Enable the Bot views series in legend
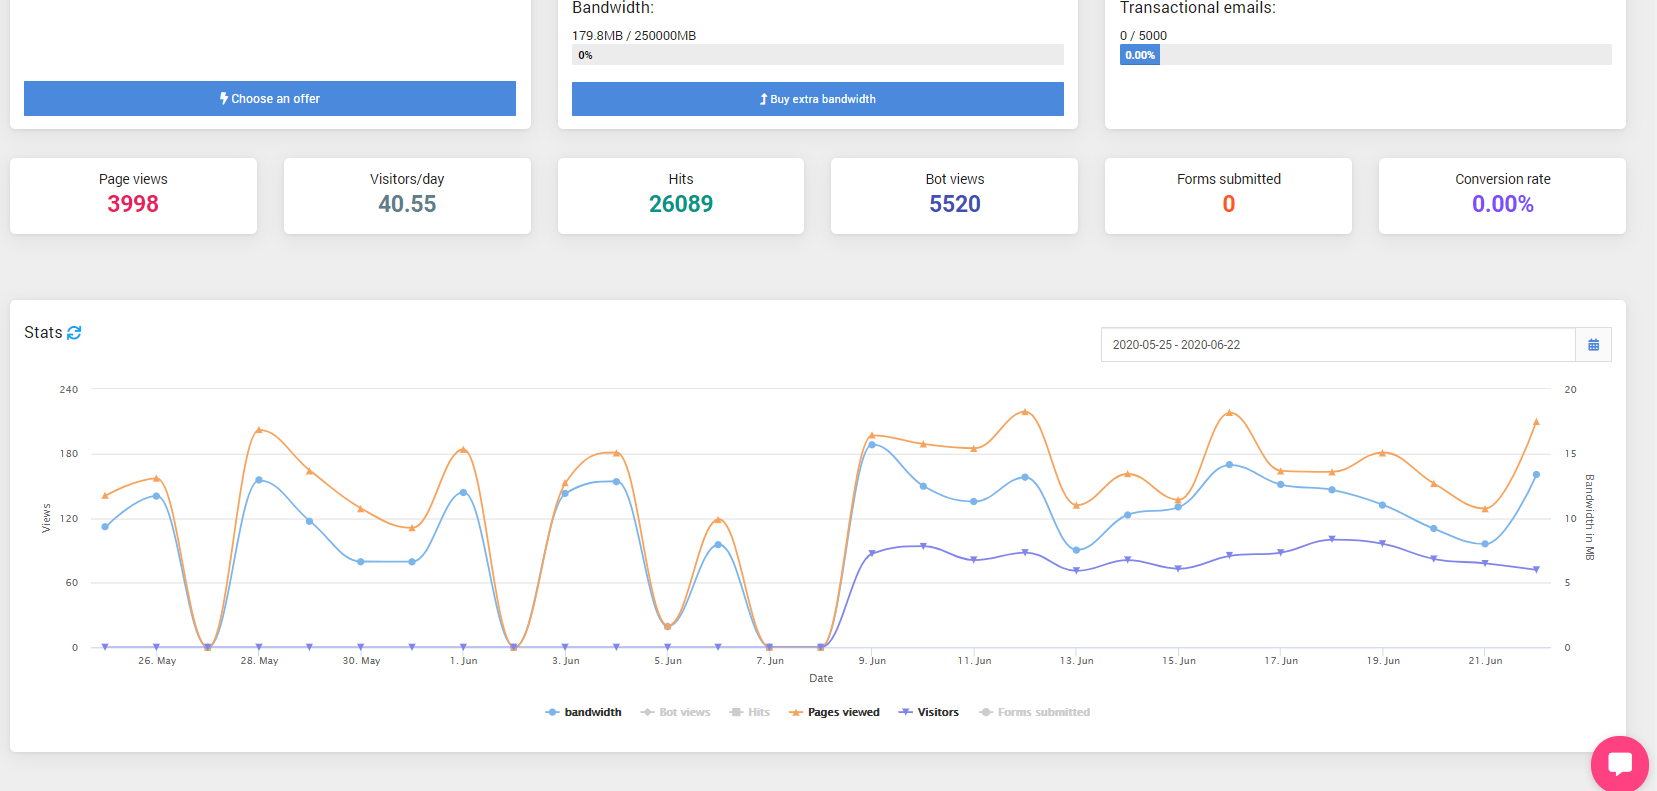Viewport: 1657px width, 791px height. (675, 712)
